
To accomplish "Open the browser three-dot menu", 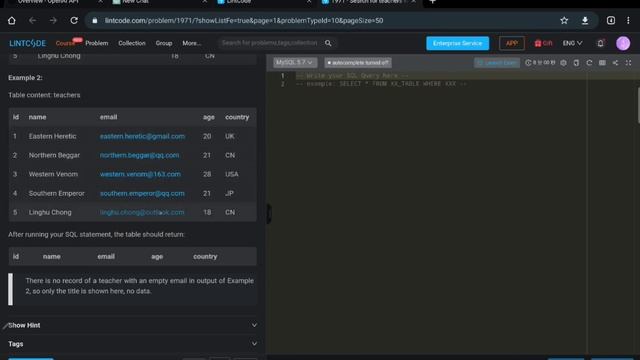I will pyautogui.click(x=628, y=20).
